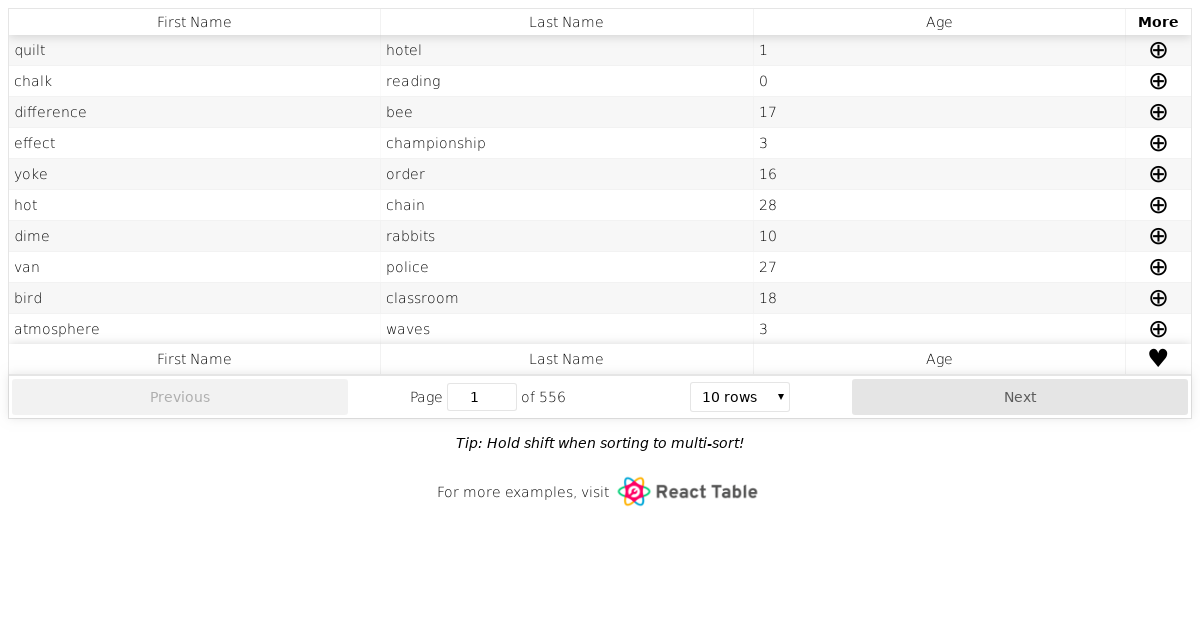Expand the row for quilt hotel
Image resolution: width=1200 pixels, height=630 pixels.
[x=1158, y=50]
